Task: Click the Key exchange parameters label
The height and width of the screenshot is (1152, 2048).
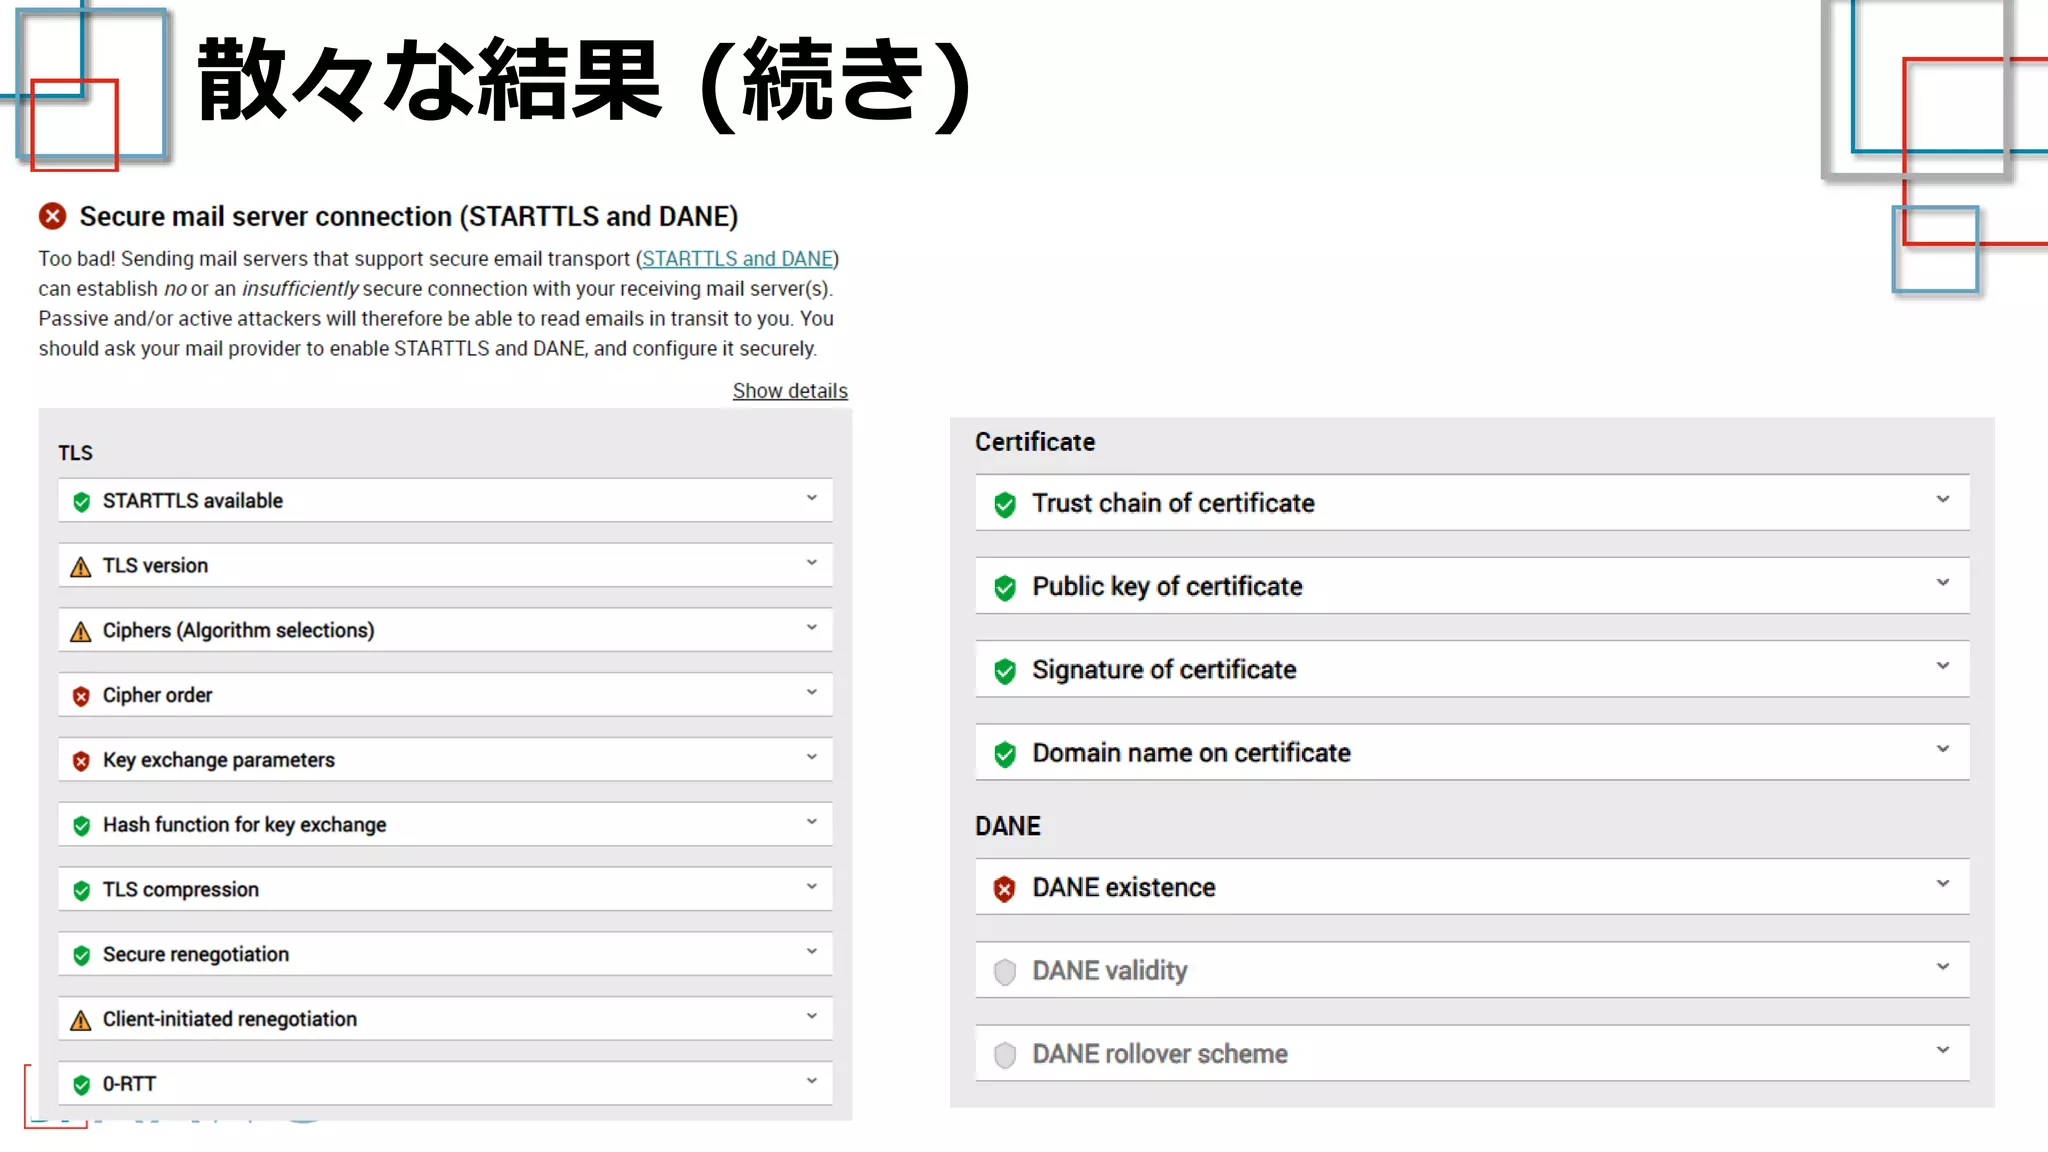Action: click(219, 760)
